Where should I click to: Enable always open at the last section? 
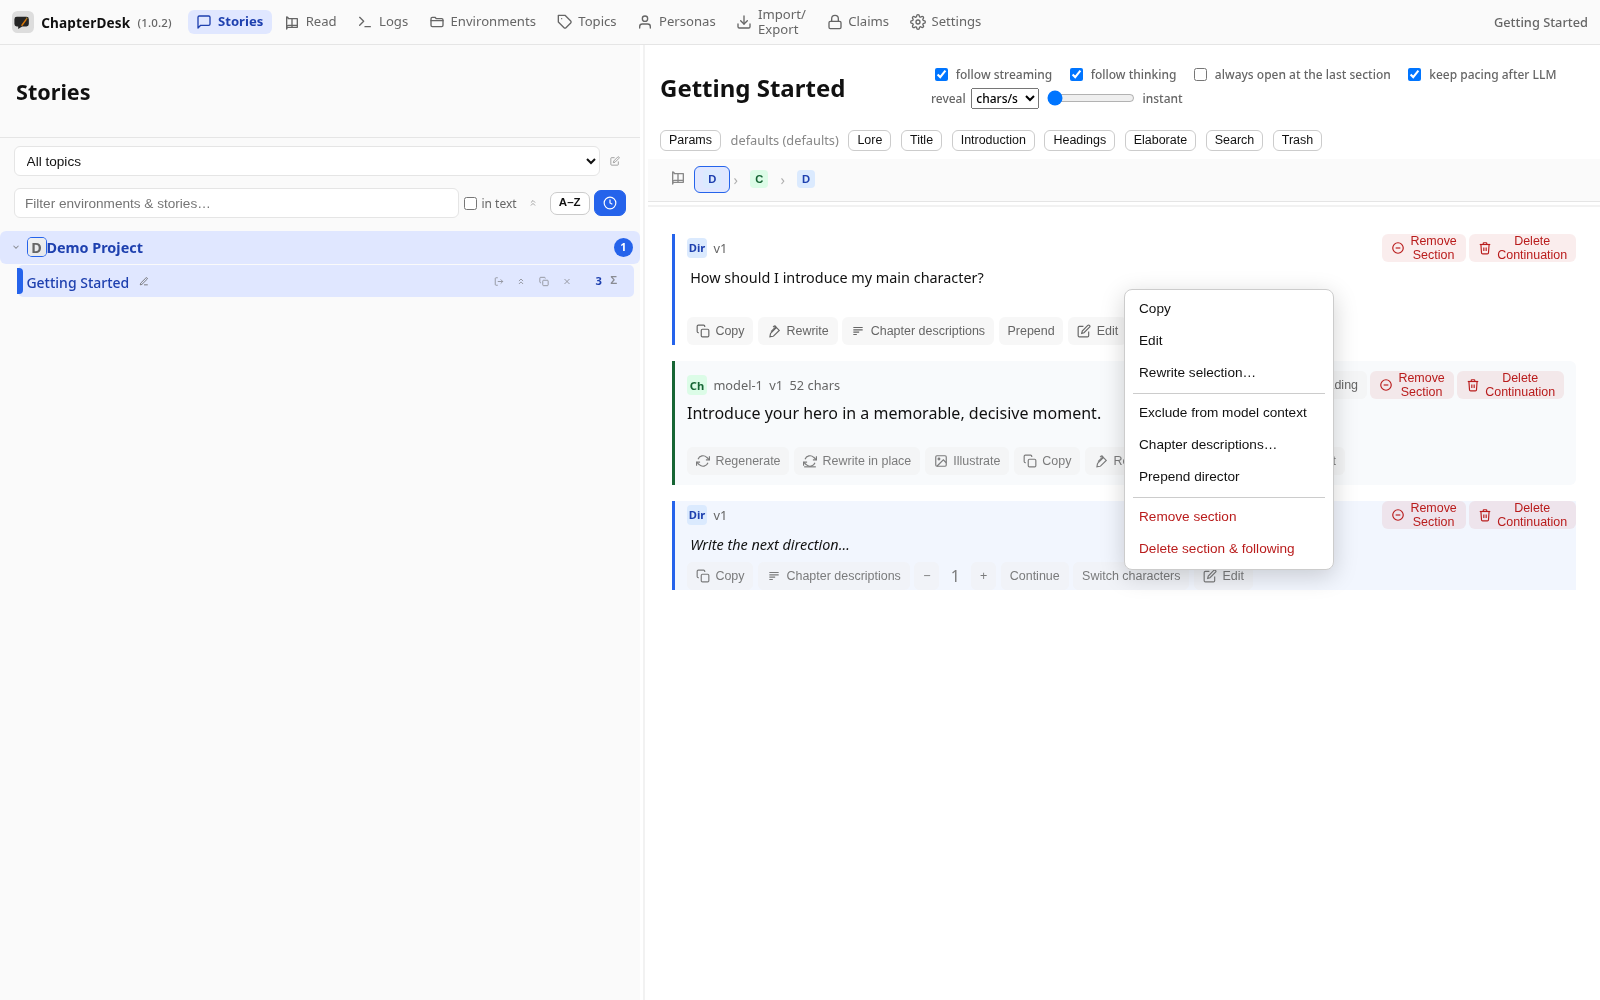point(1200,75)
